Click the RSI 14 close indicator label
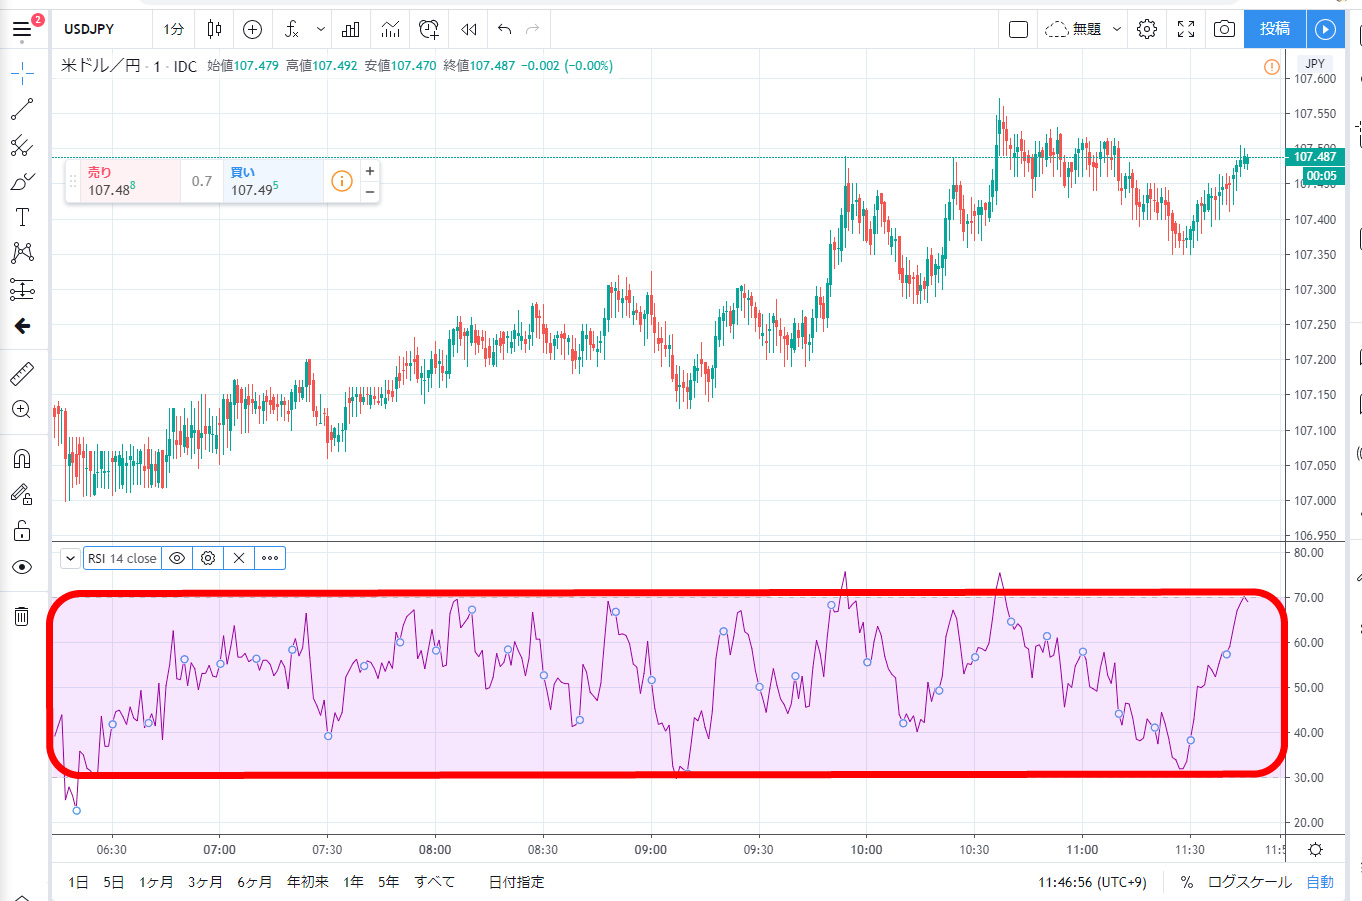Screen dimensions: 1362x901 tap(122, 558)
